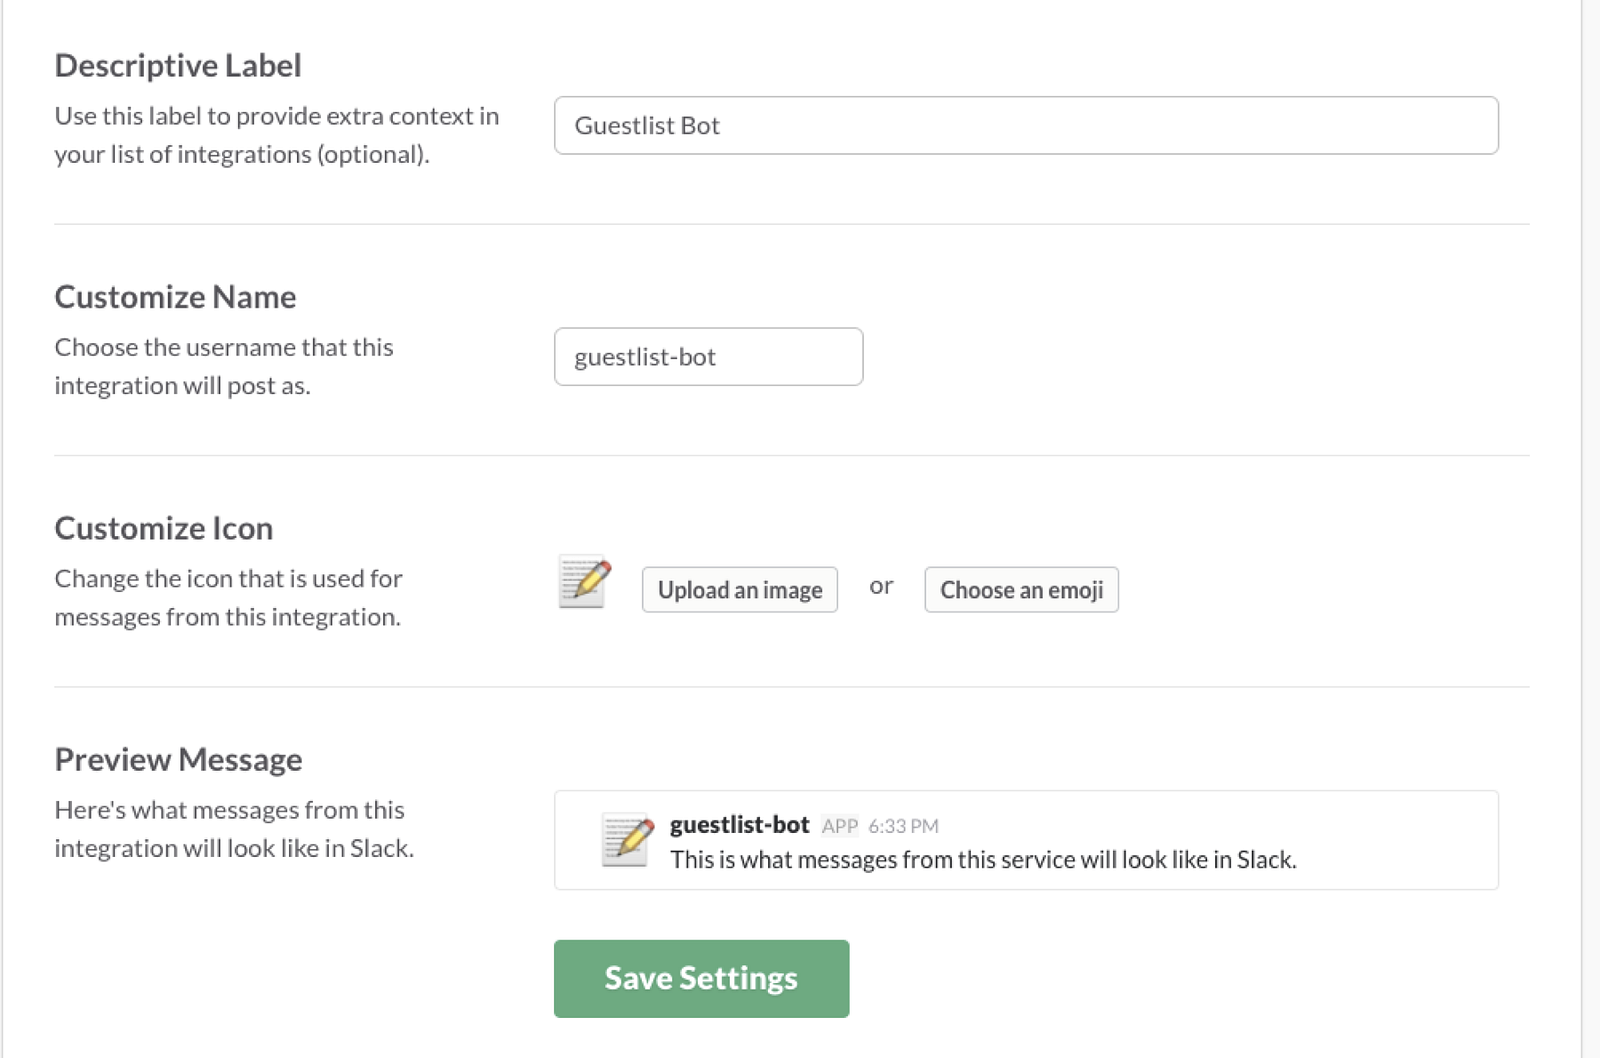
Task: Click the Customize Icon heading
Action: coord(164,528)
